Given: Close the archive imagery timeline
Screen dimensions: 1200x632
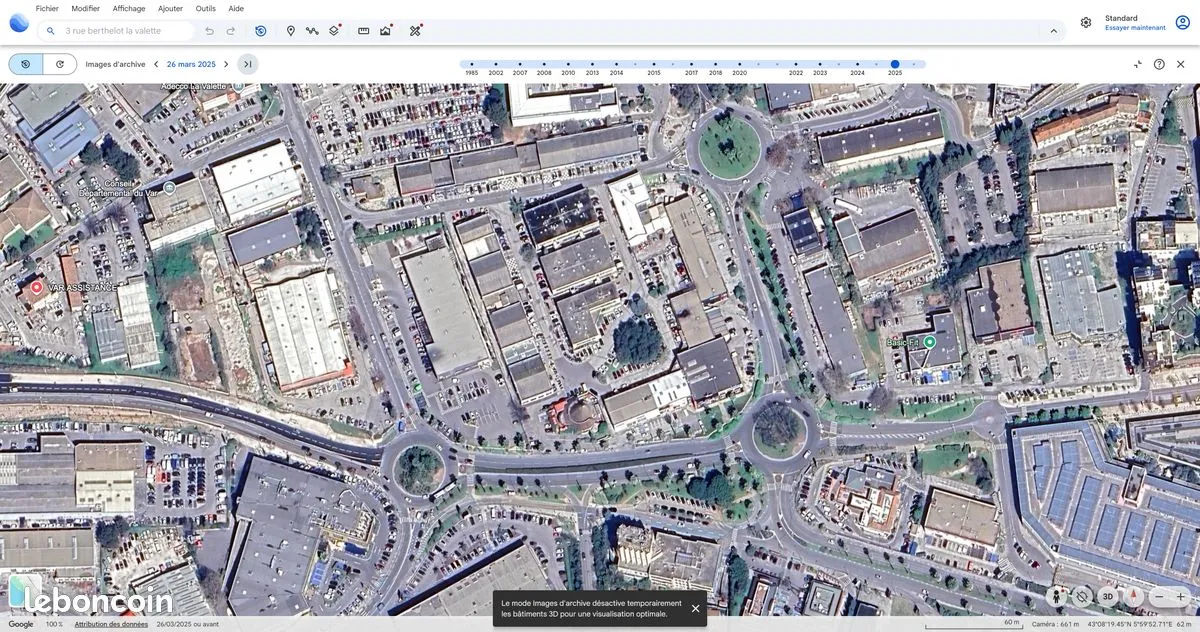Looking at the screenshot, I should [1181, 64].
